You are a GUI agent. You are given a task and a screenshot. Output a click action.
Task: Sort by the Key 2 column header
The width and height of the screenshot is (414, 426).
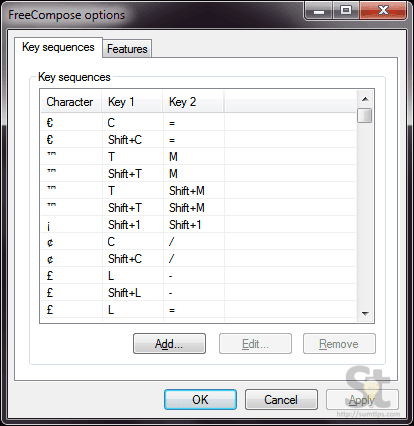pos(193,102)
